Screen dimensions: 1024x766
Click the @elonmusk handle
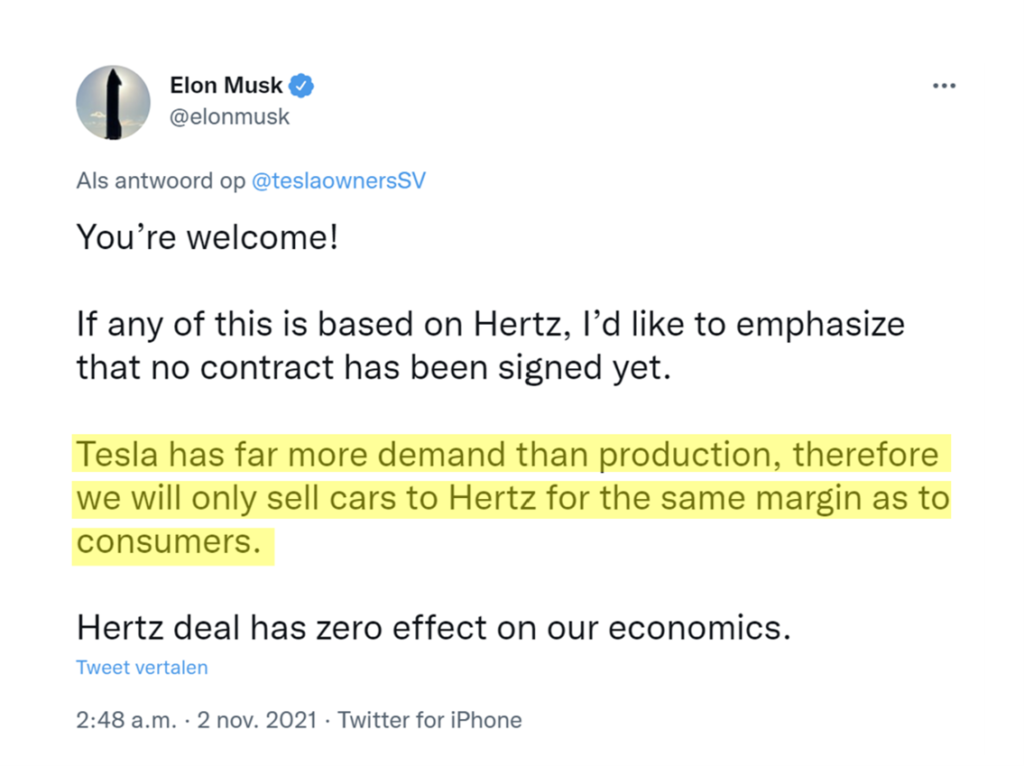coord(229,117)
